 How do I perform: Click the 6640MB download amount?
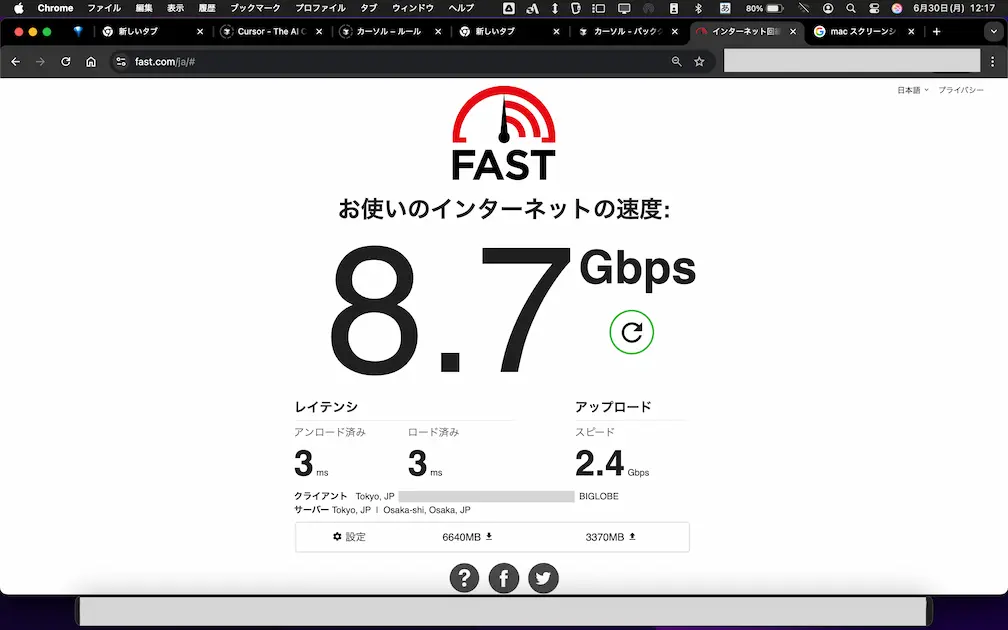point(467,537)
